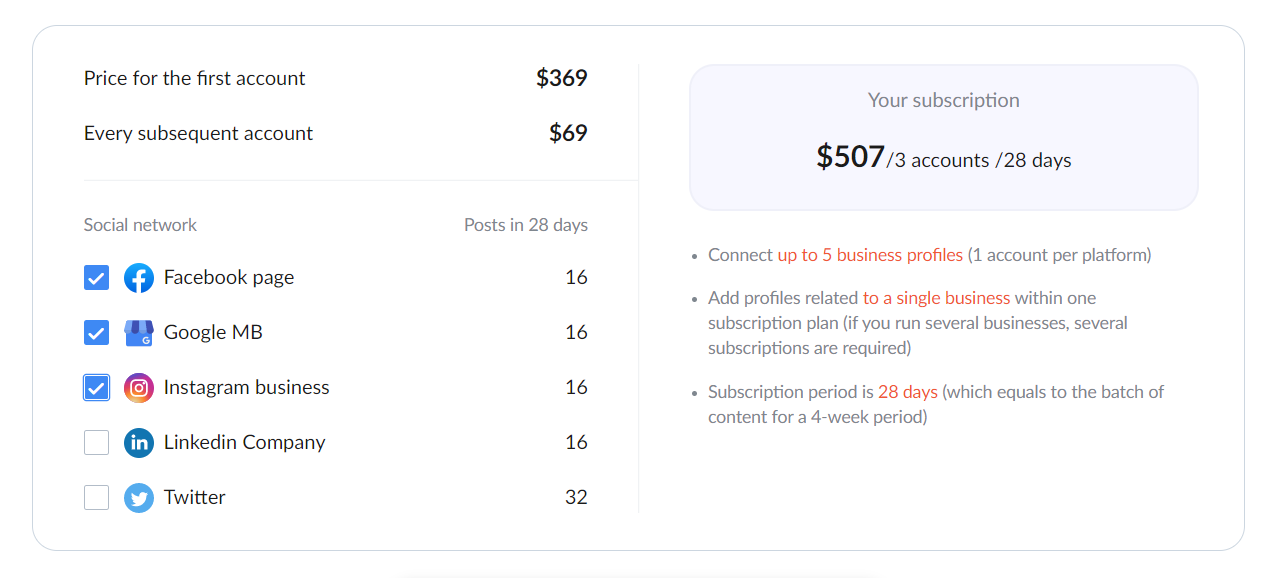
Task: Click the Twitter bird icon
Action: coord(139,498)
